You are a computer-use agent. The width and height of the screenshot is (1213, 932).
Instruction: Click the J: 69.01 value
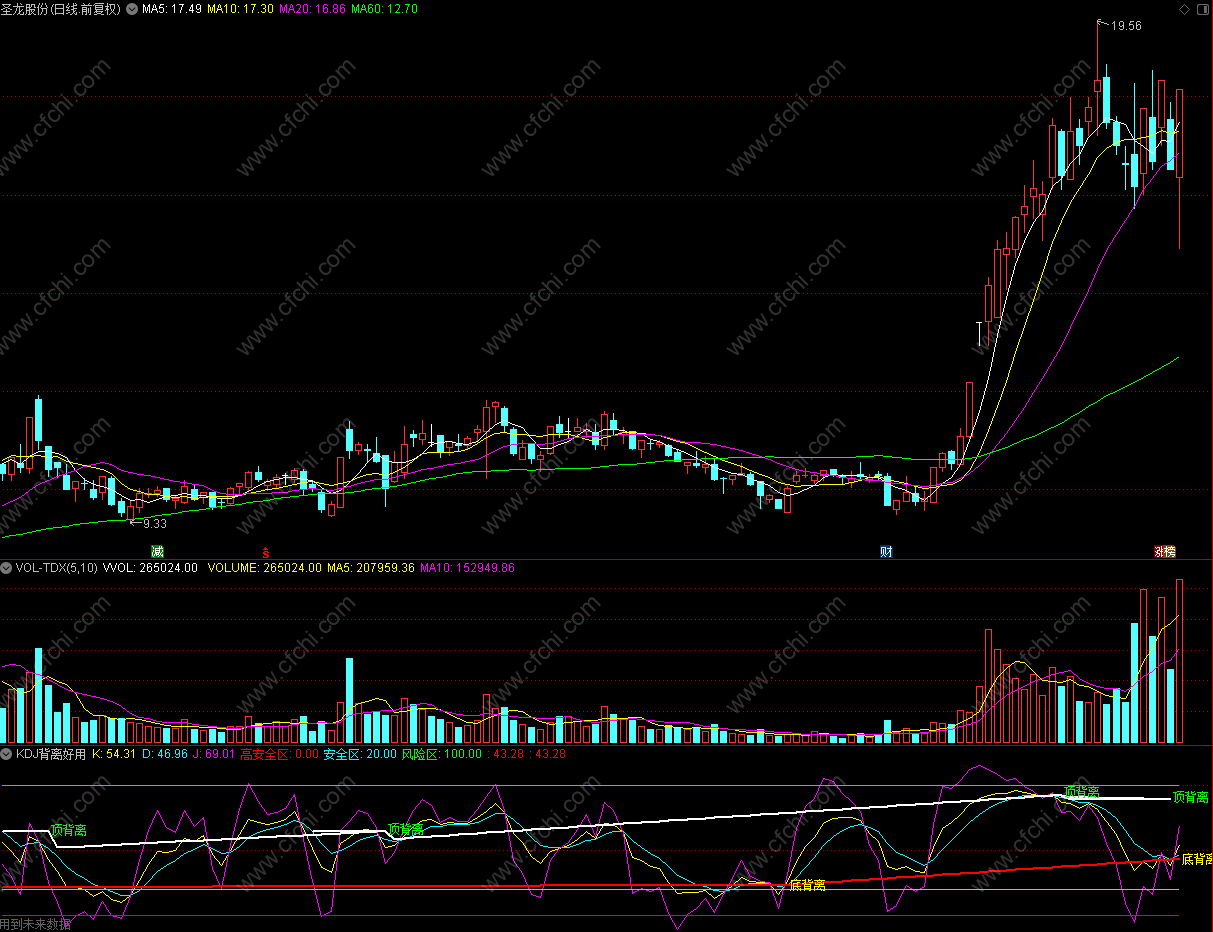[215, 754]
